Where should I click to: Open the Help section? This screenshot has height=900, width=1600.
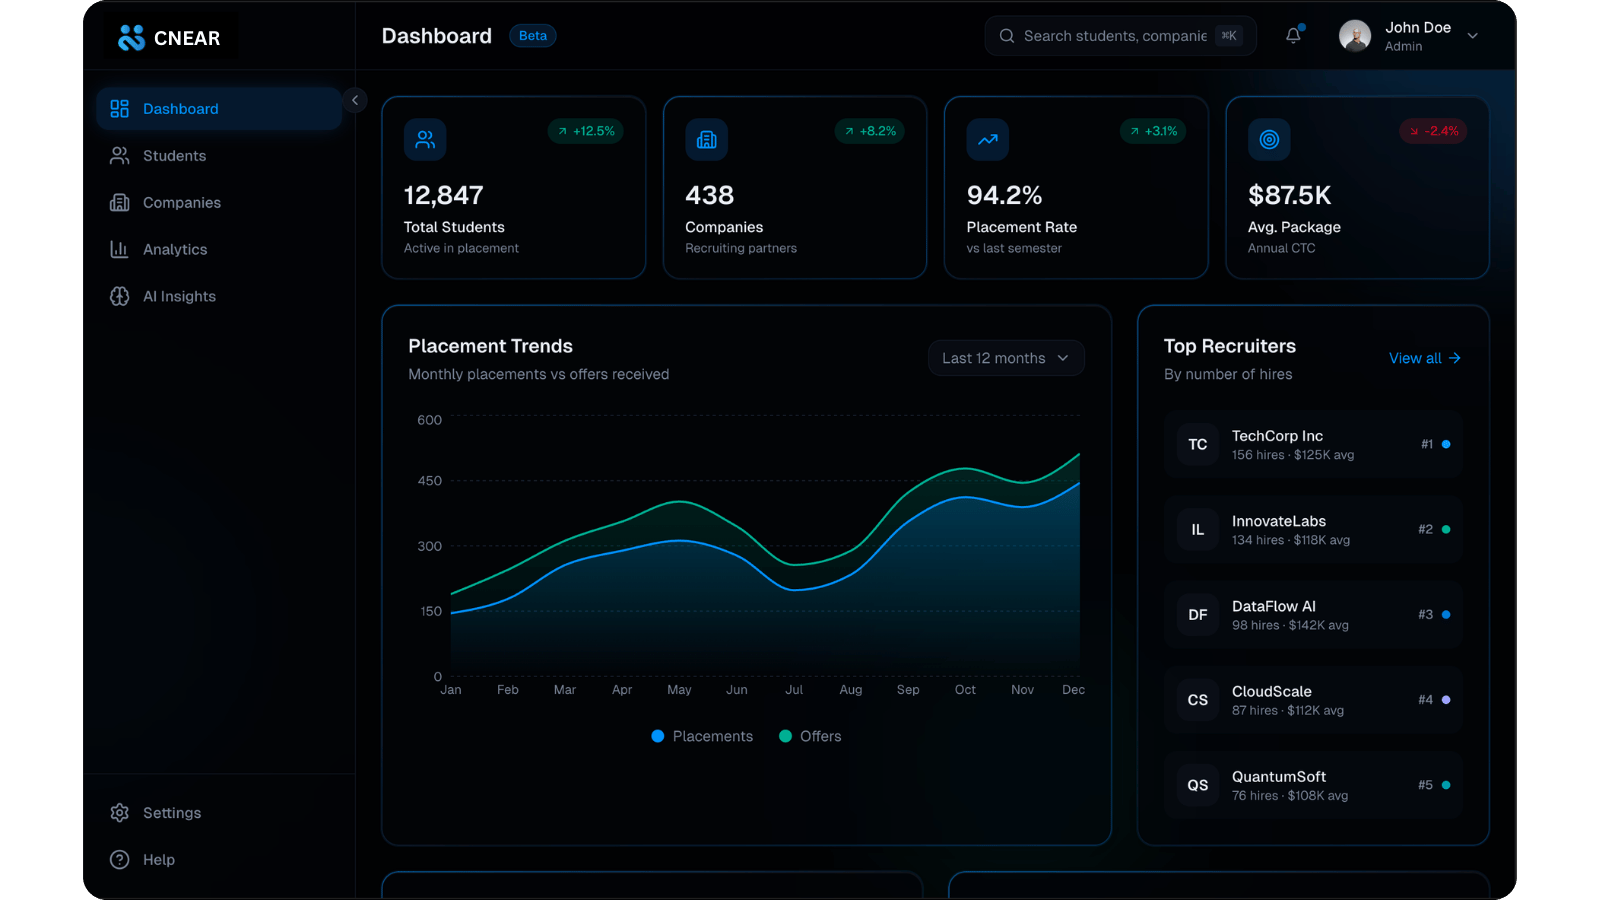158,859
